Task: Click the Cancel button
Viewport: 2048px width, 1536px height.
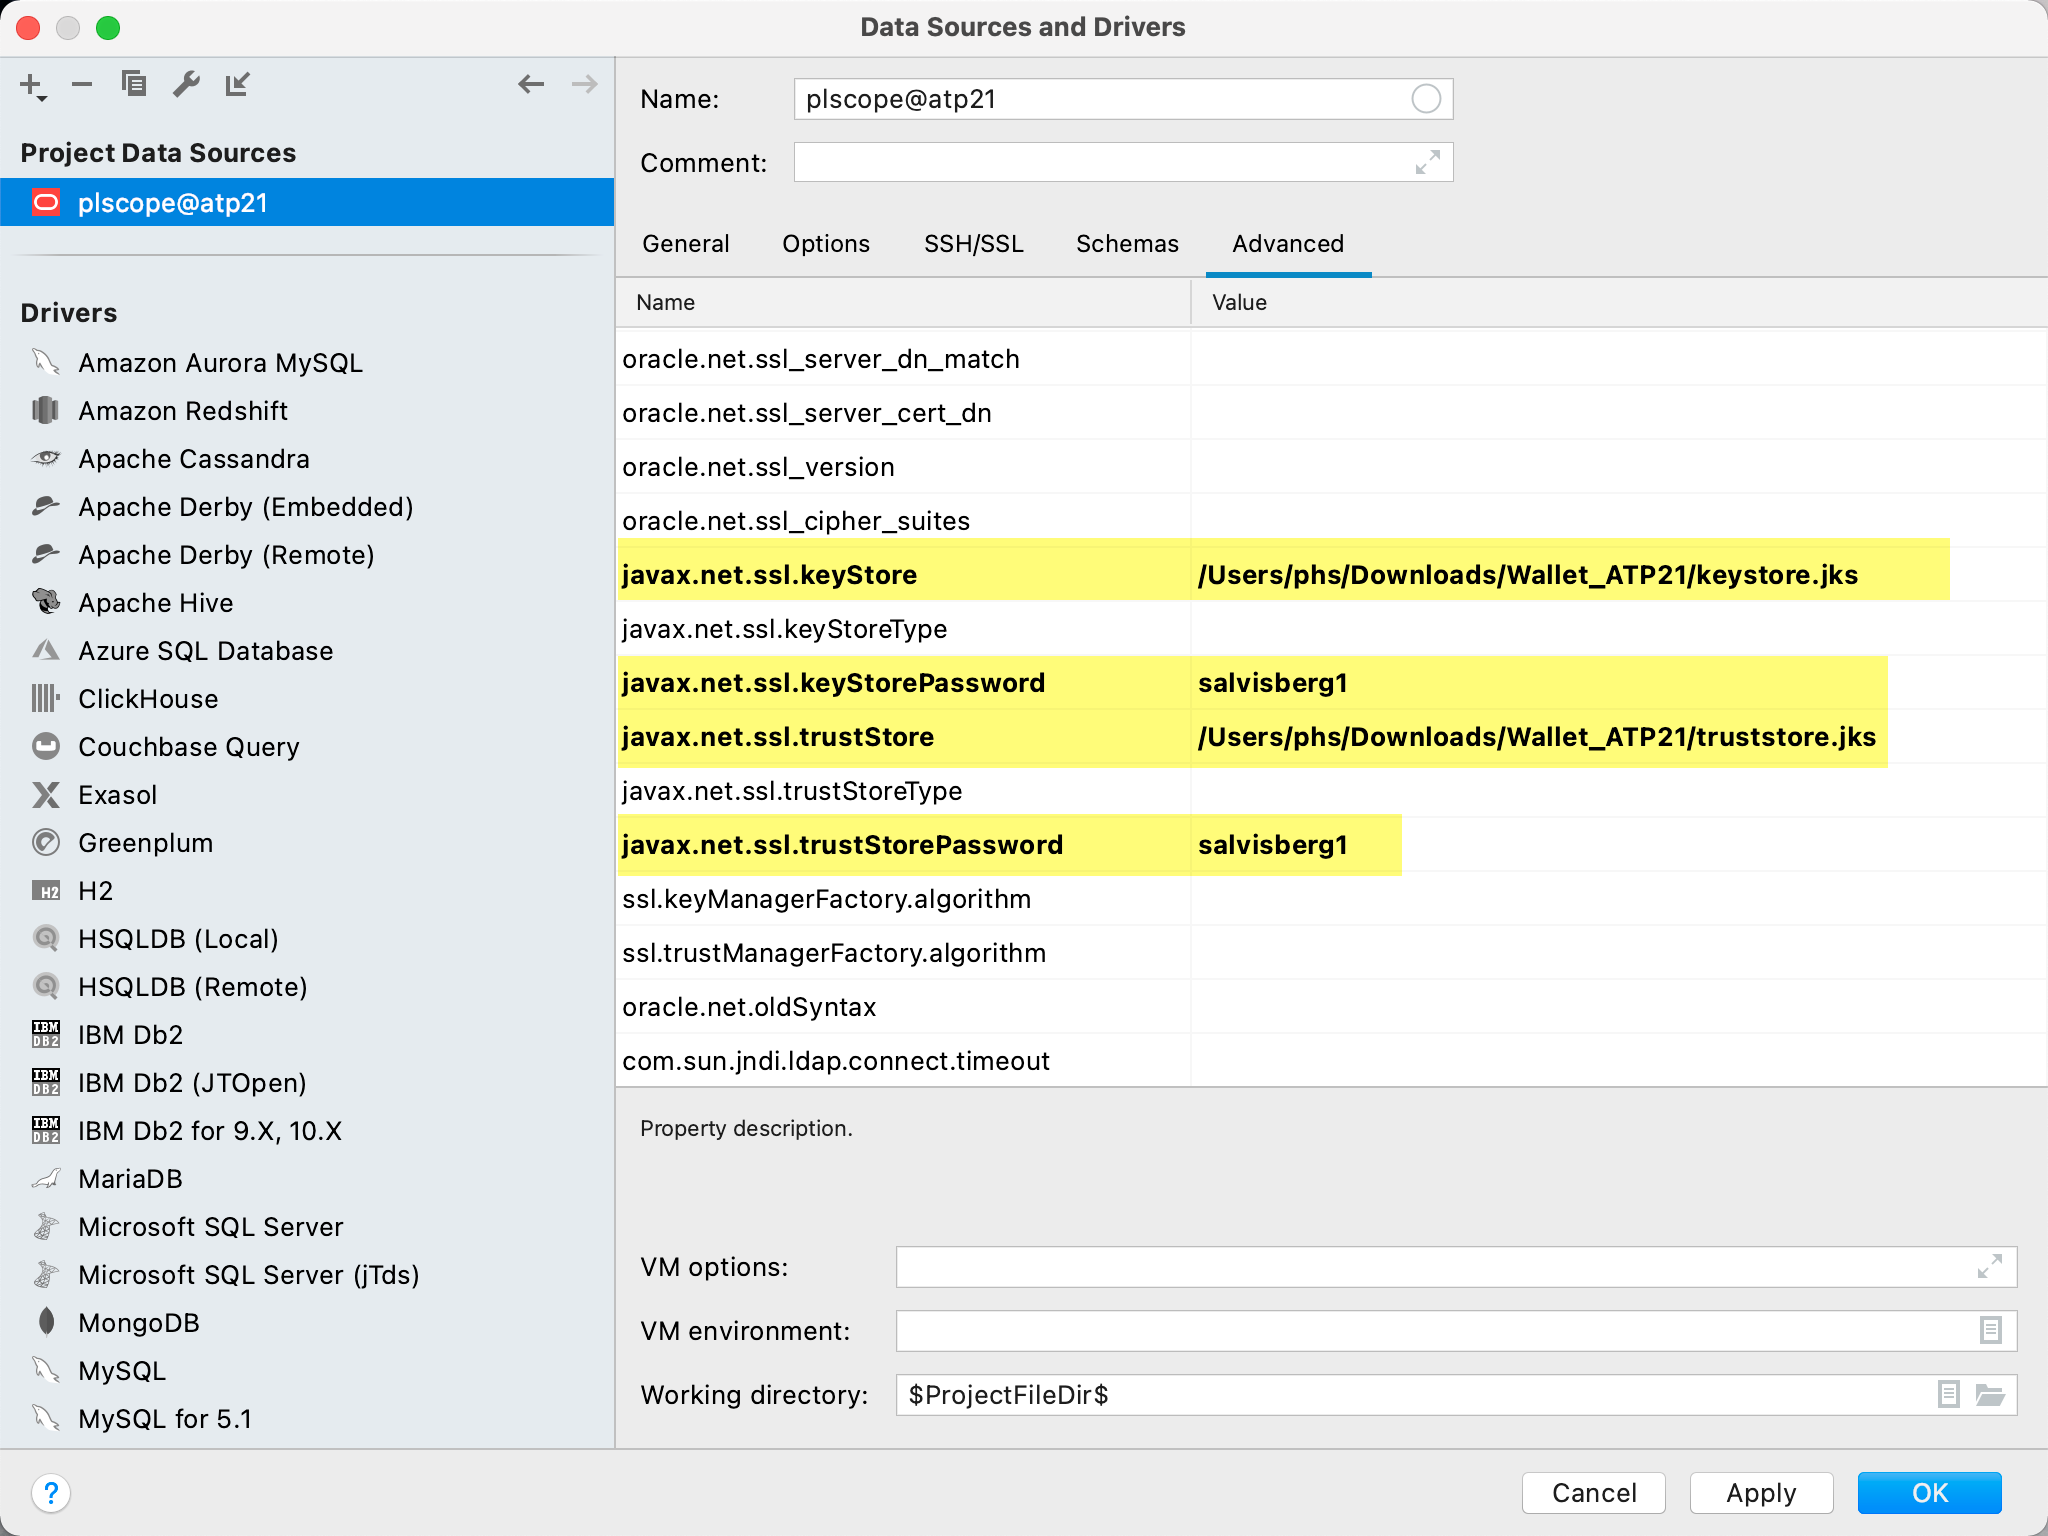Action: tap(1594, 1493)
